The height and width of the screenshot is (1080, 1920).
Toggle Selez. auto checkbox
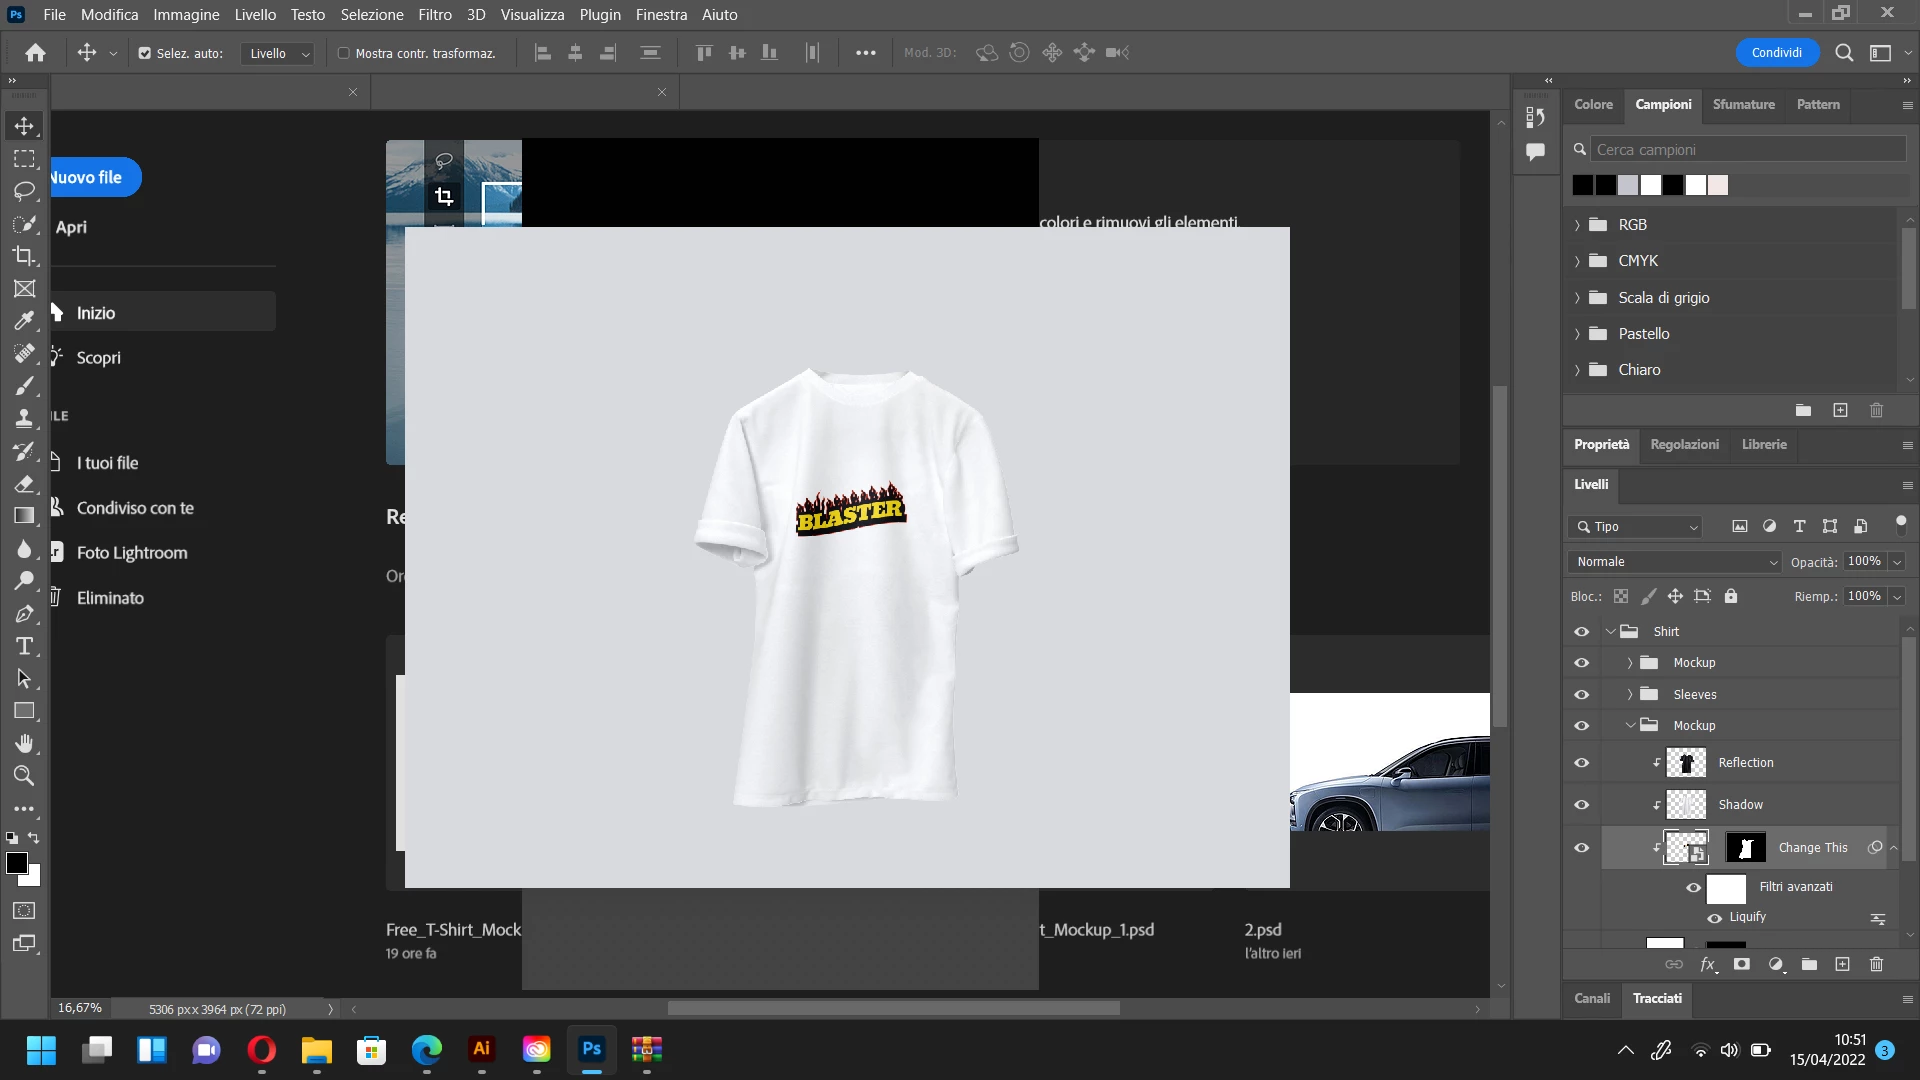(145, 53)
